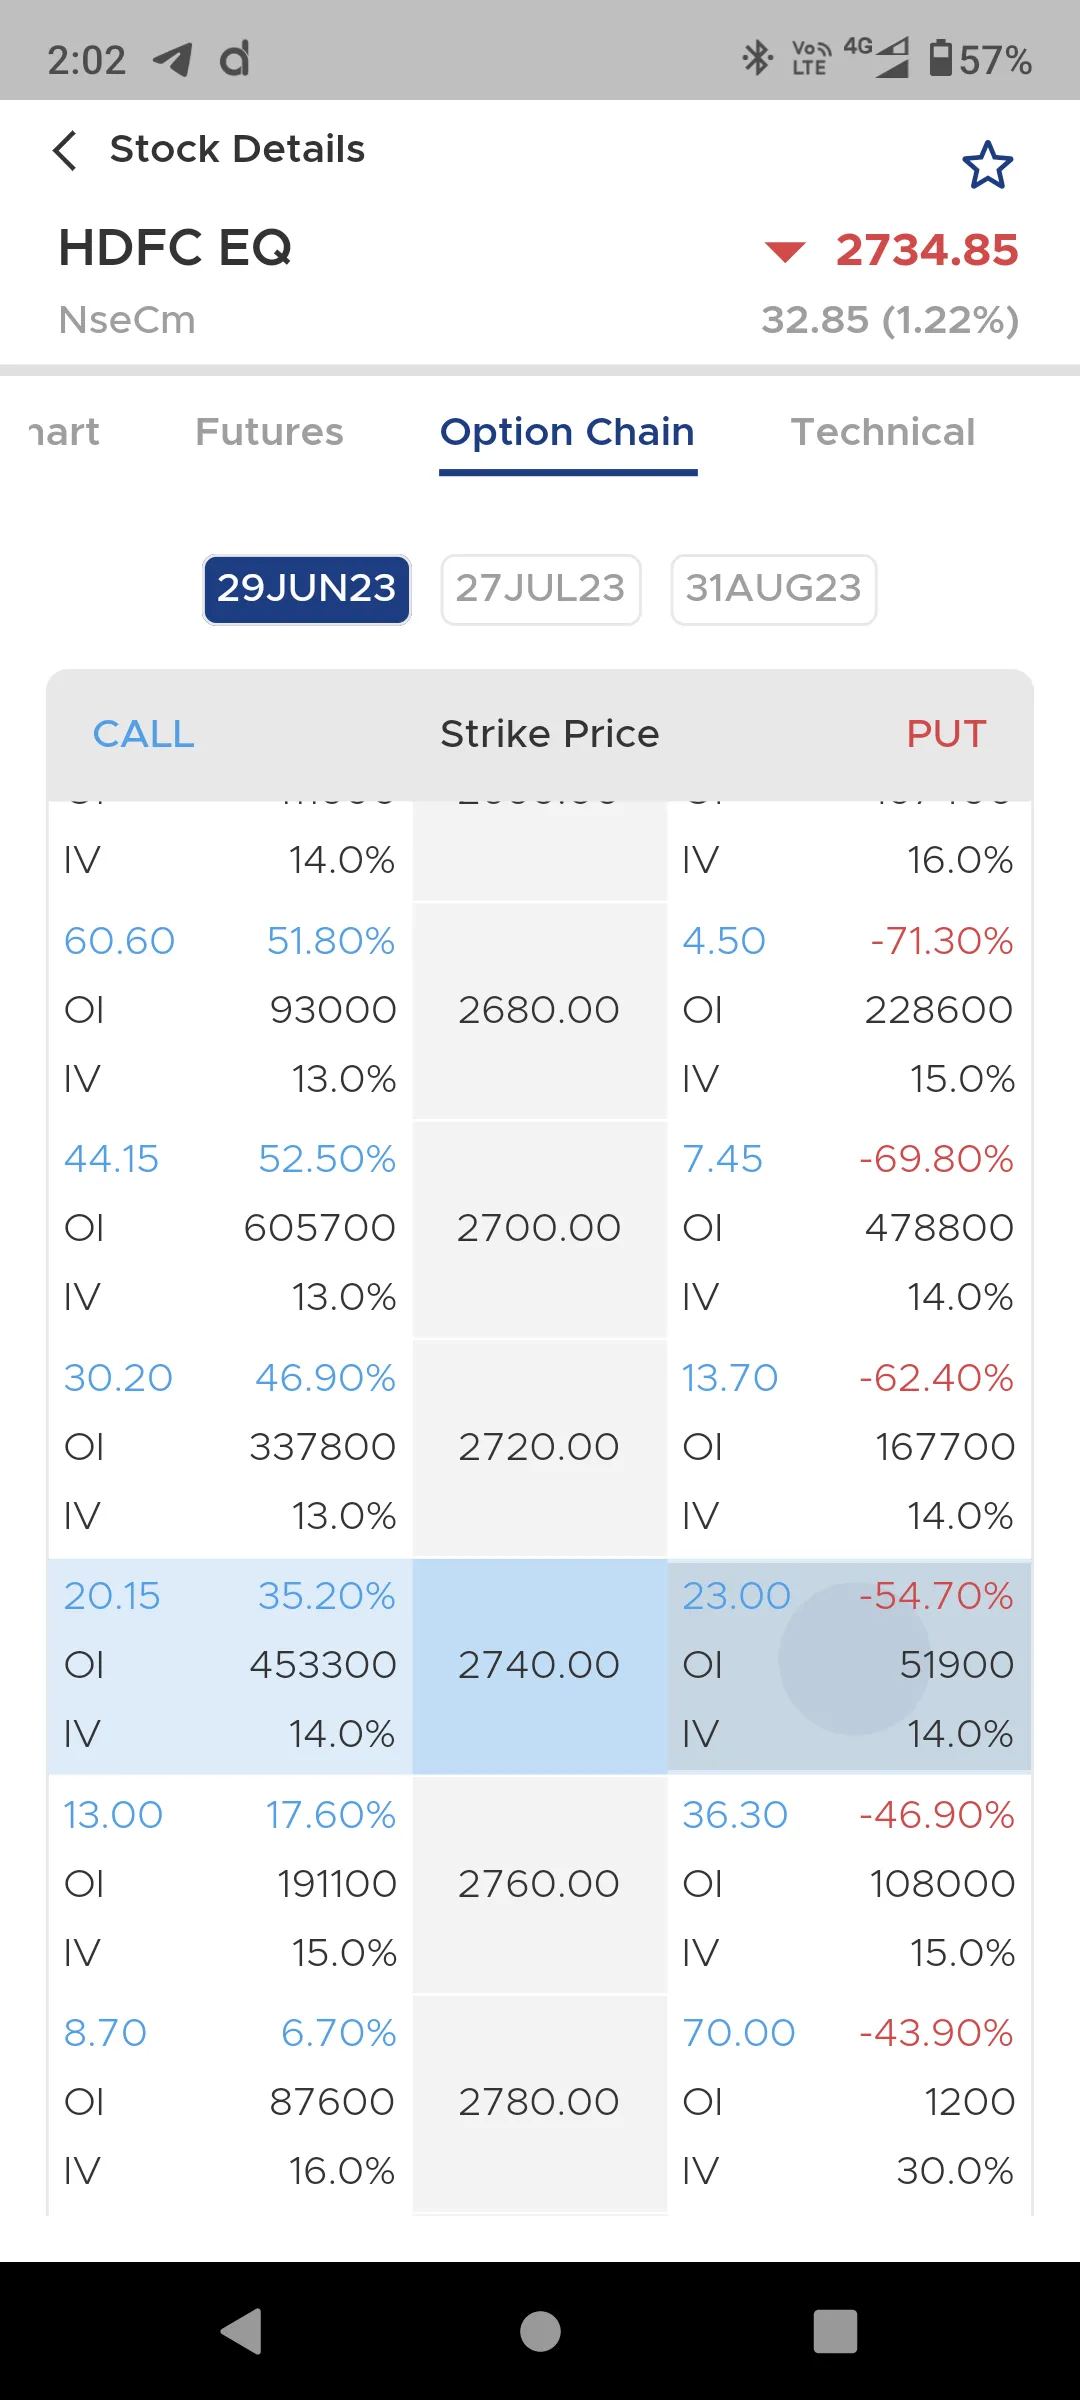The width and height of the screenshot is (1080, 2400).
Task: Add HDFC to watchlist with star icon
Action: 987,166
